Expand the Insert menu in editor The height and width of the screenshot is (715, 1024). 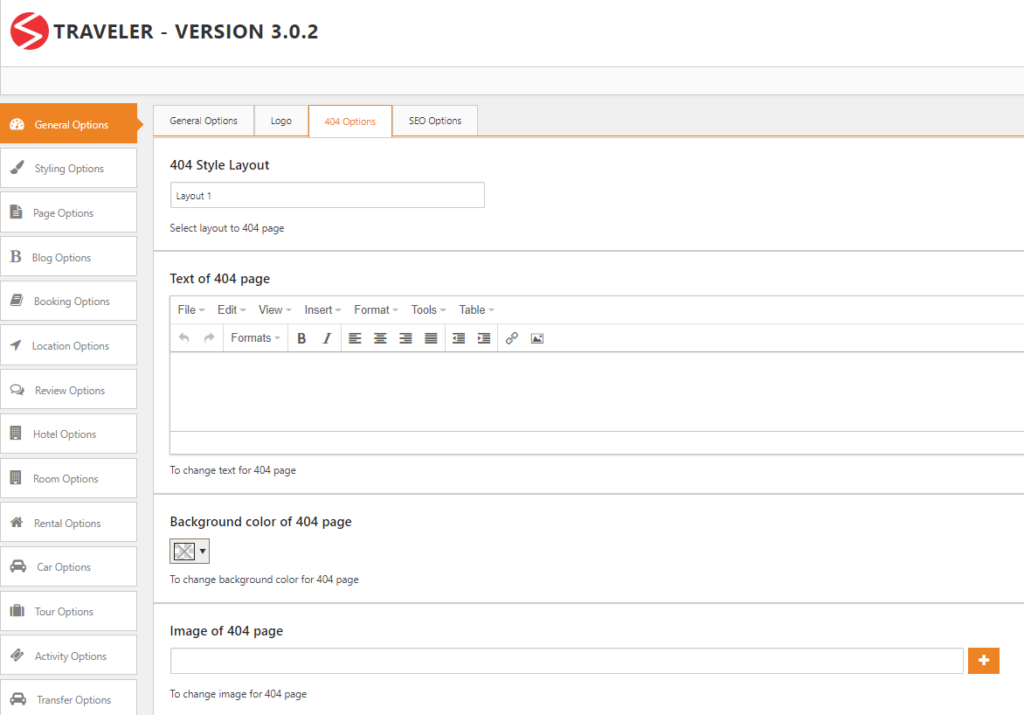coord(322,310)
